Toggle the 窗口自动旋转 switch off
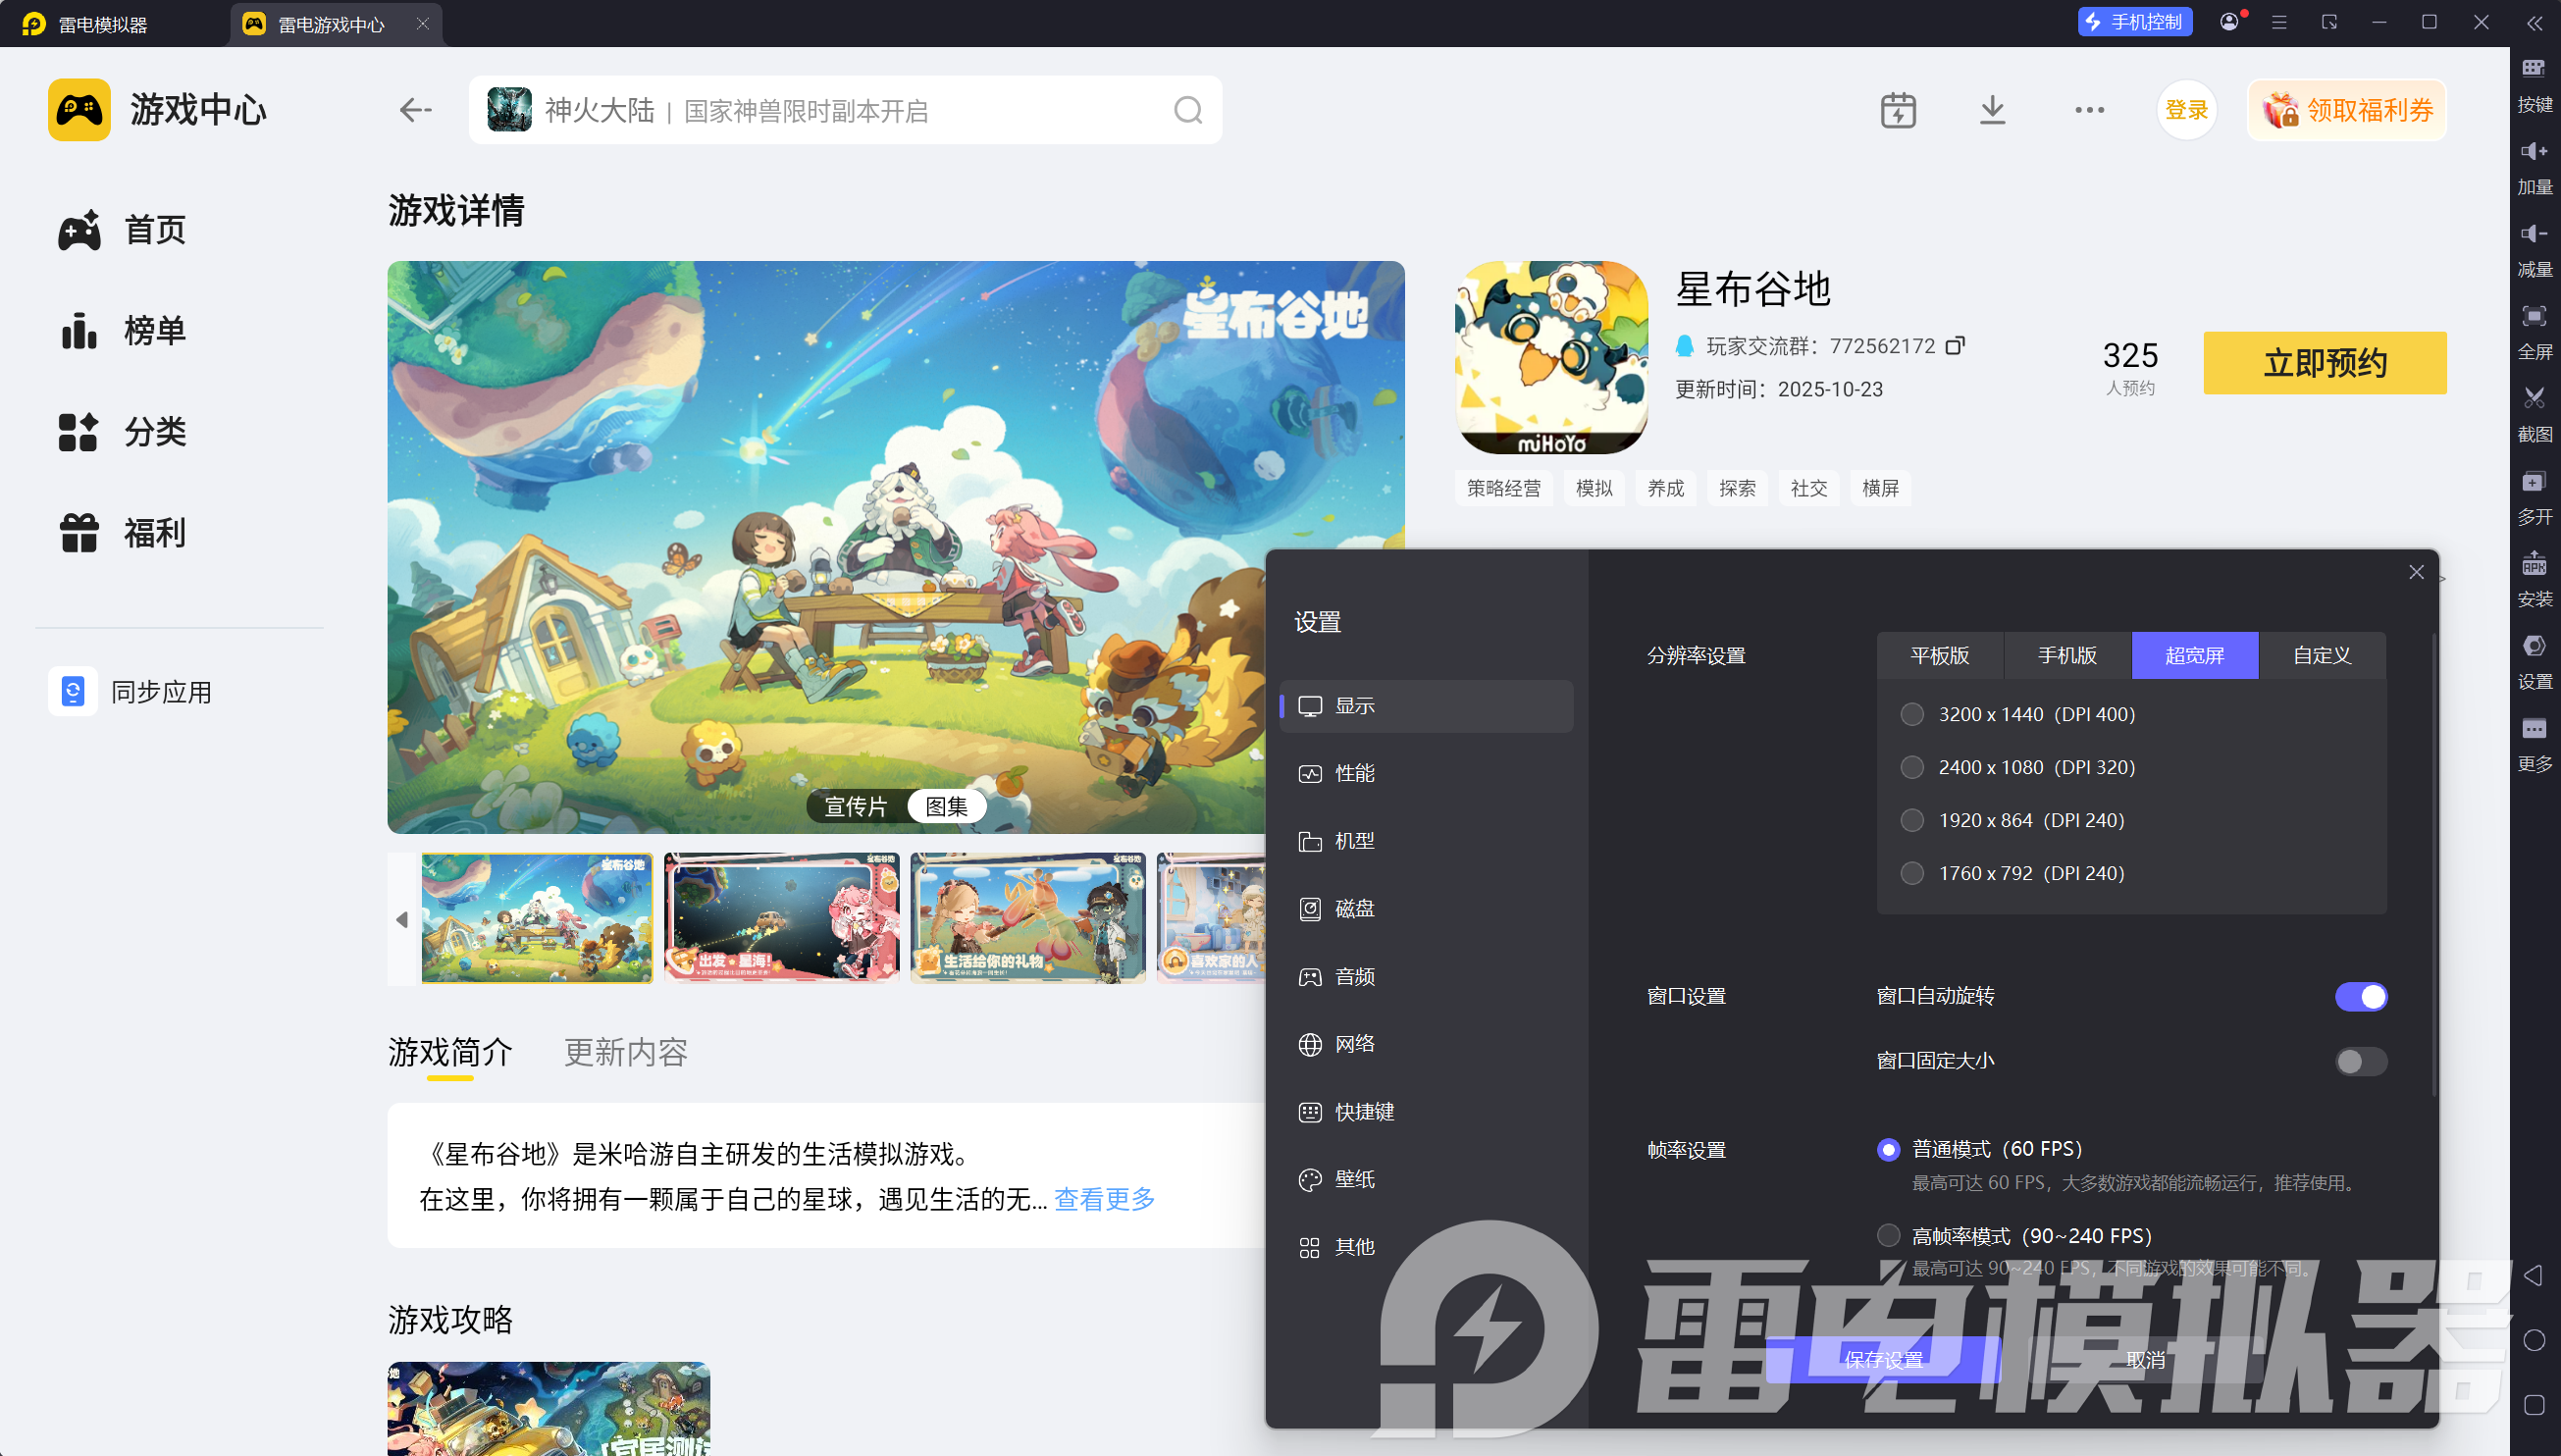The image size is (2561, 1456). 2360,996
